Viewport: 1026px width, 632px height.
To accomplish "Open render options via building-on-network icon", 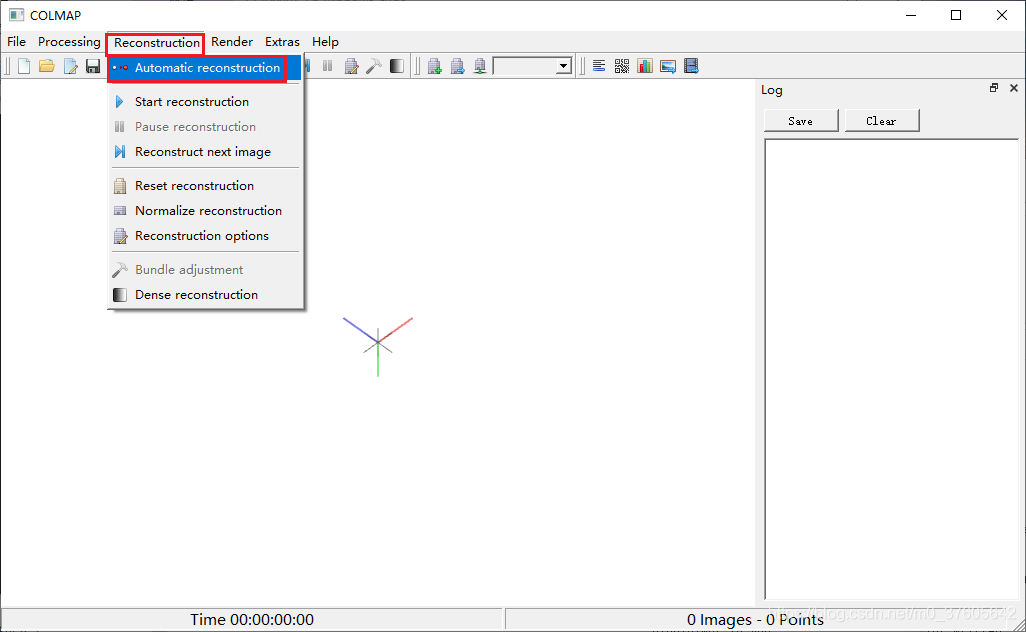I will point(480,66).
